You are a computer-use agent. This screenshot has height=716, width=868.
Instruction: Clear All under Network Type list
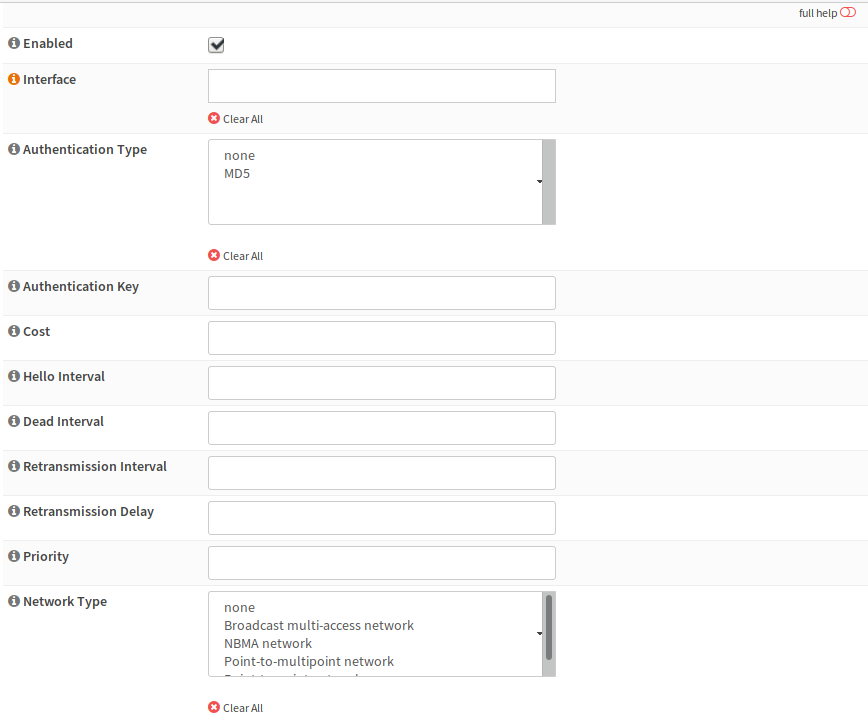(x=236, y=708)
